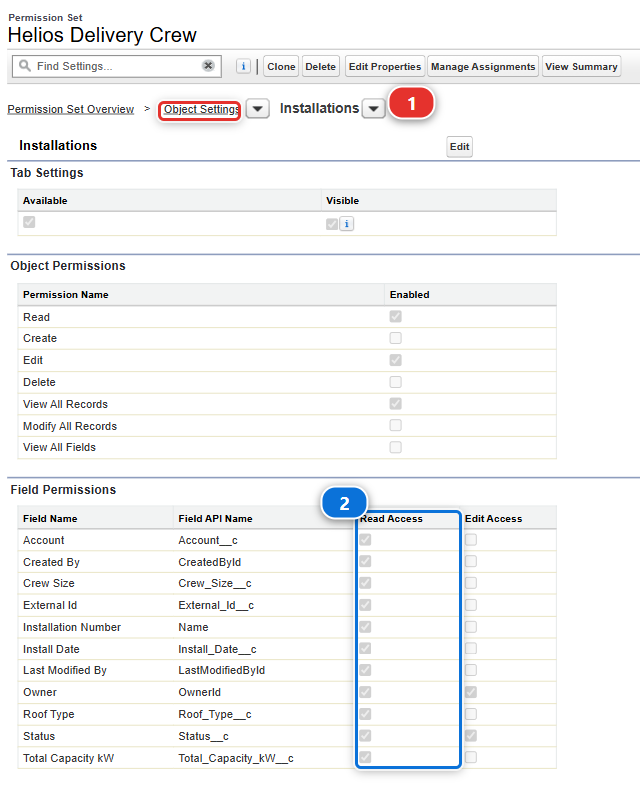Toggle Read Access for Install Date field
Image resolution: width=640 pixels, height=790 pixels.
[365, 648]
